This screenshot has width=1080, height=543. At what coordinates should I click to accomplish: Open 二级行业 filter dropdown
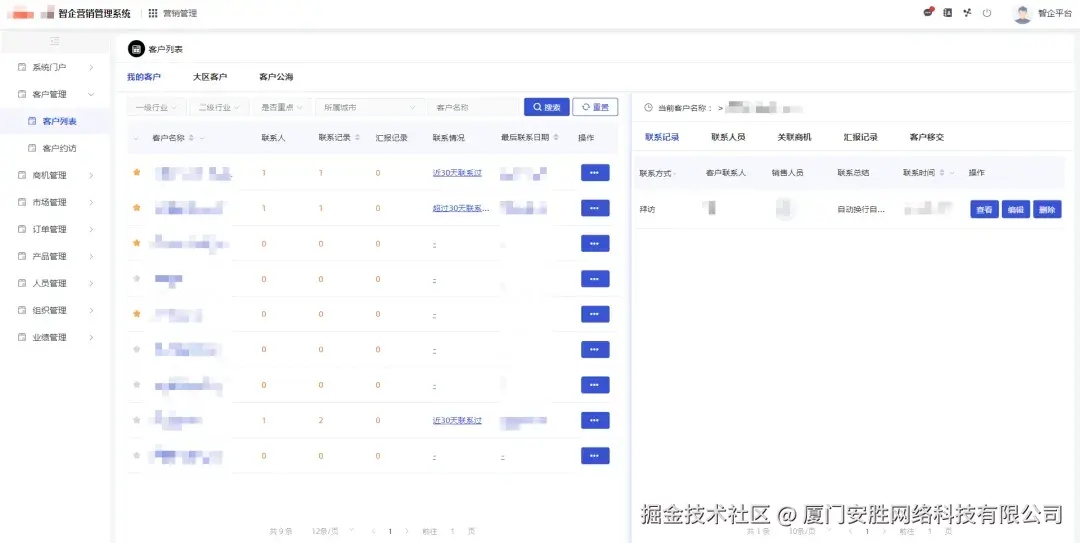pyautogui.click(x=219, y=107)
